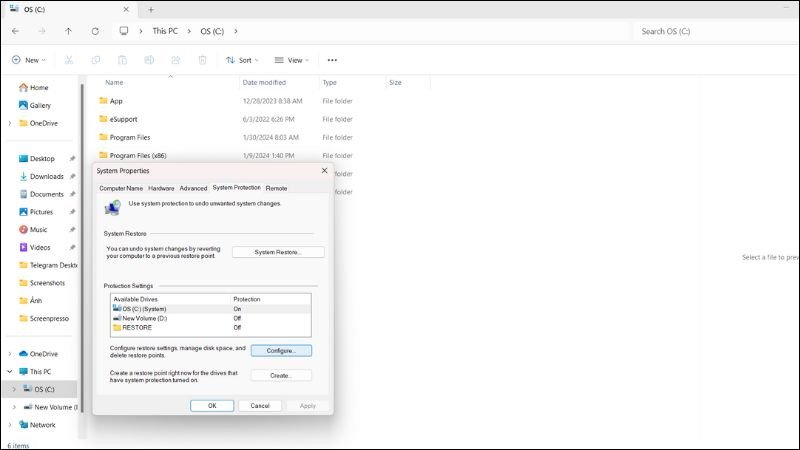Click the Share toolbar icon
Viewport: 800px width, 450px height.
coord(176,60)
